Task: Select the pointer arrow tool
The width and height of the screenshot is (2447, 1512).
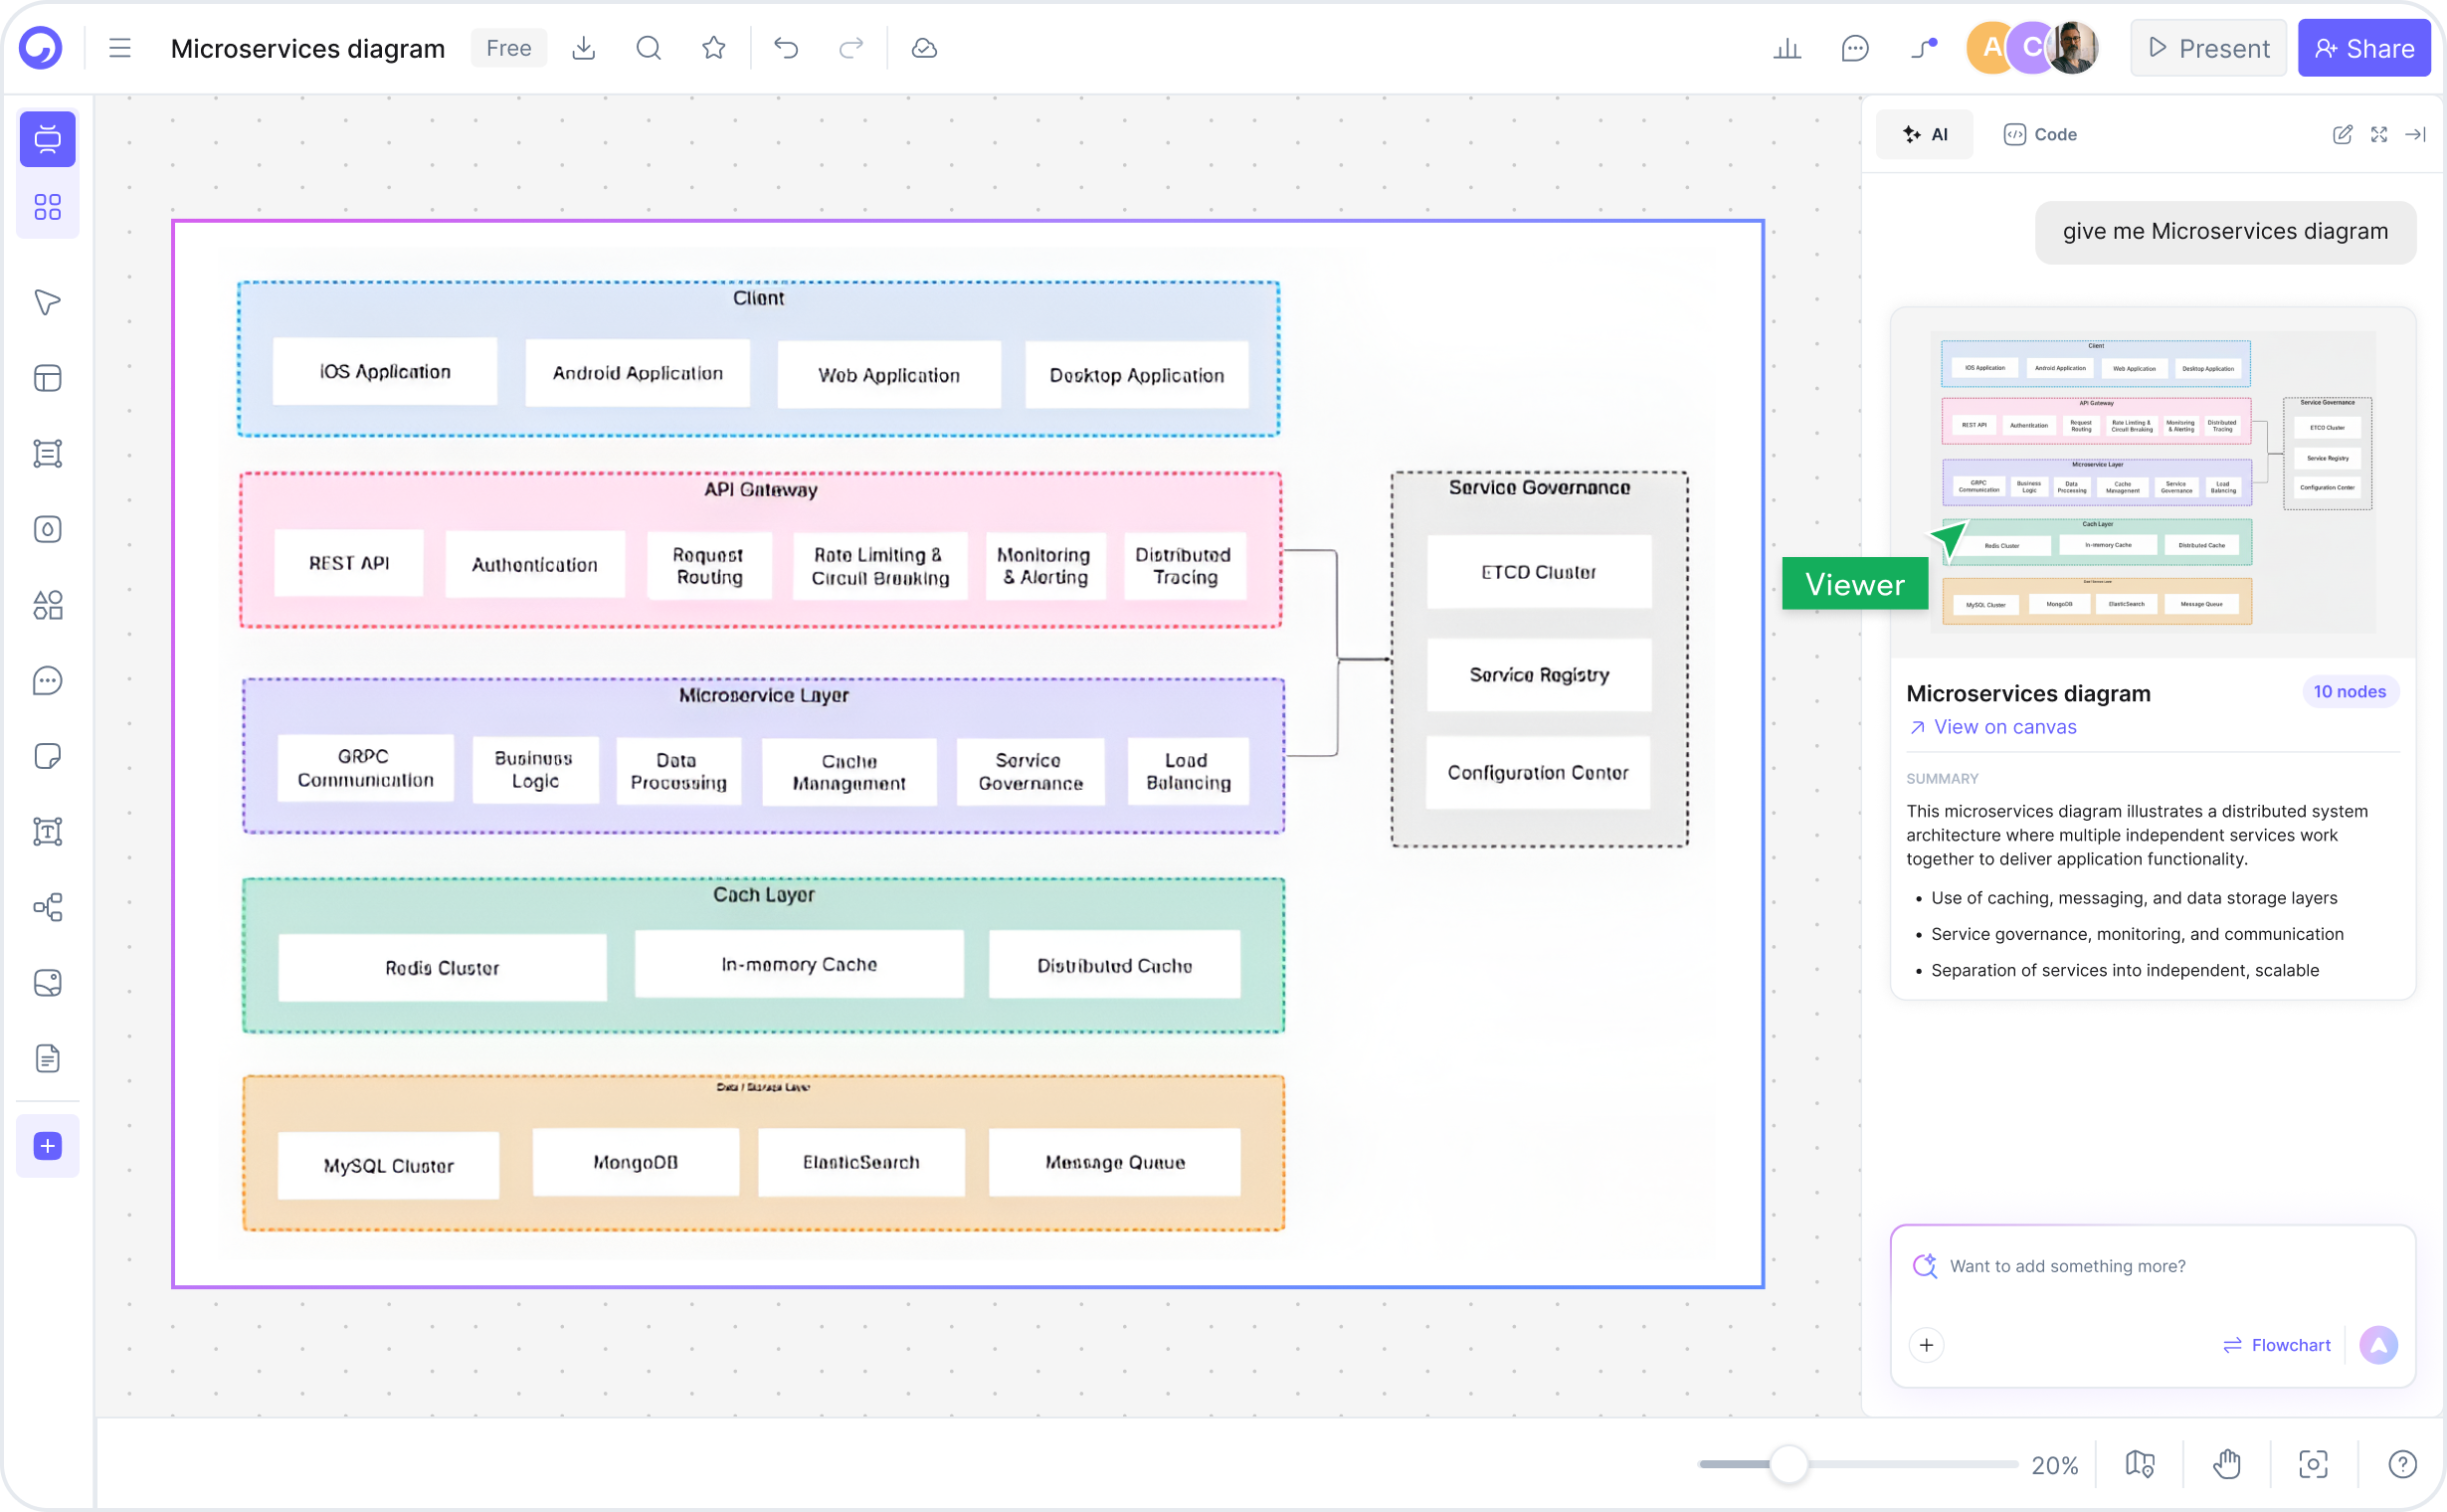Action: click(47, 302)
